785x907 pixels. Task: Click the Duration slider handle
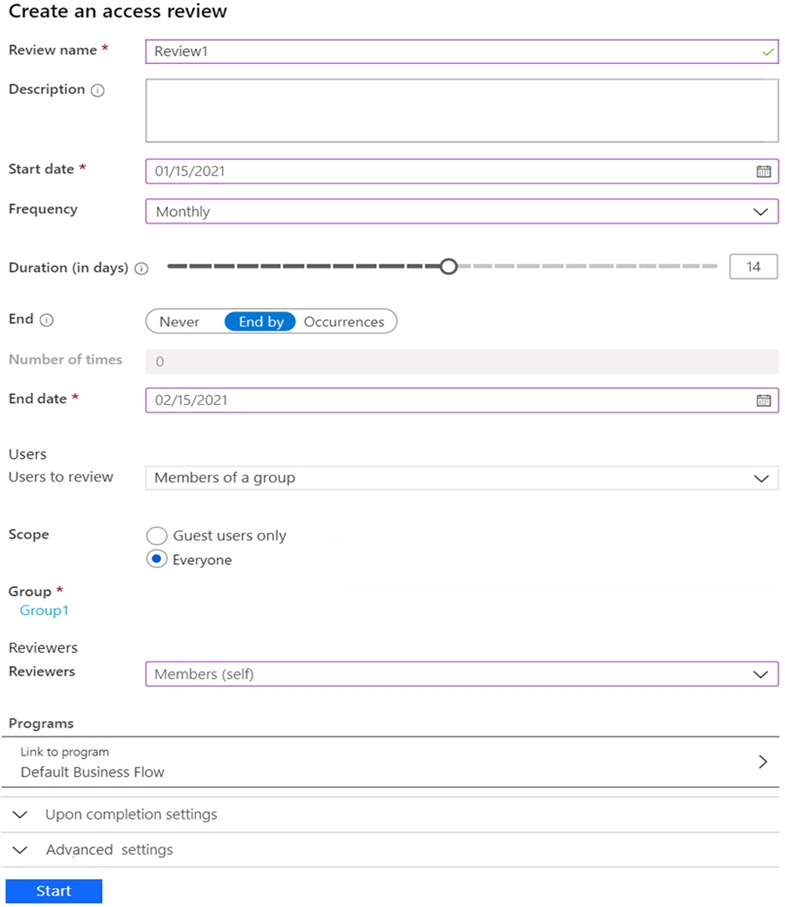pyautogui.click(x=449, y=266)
